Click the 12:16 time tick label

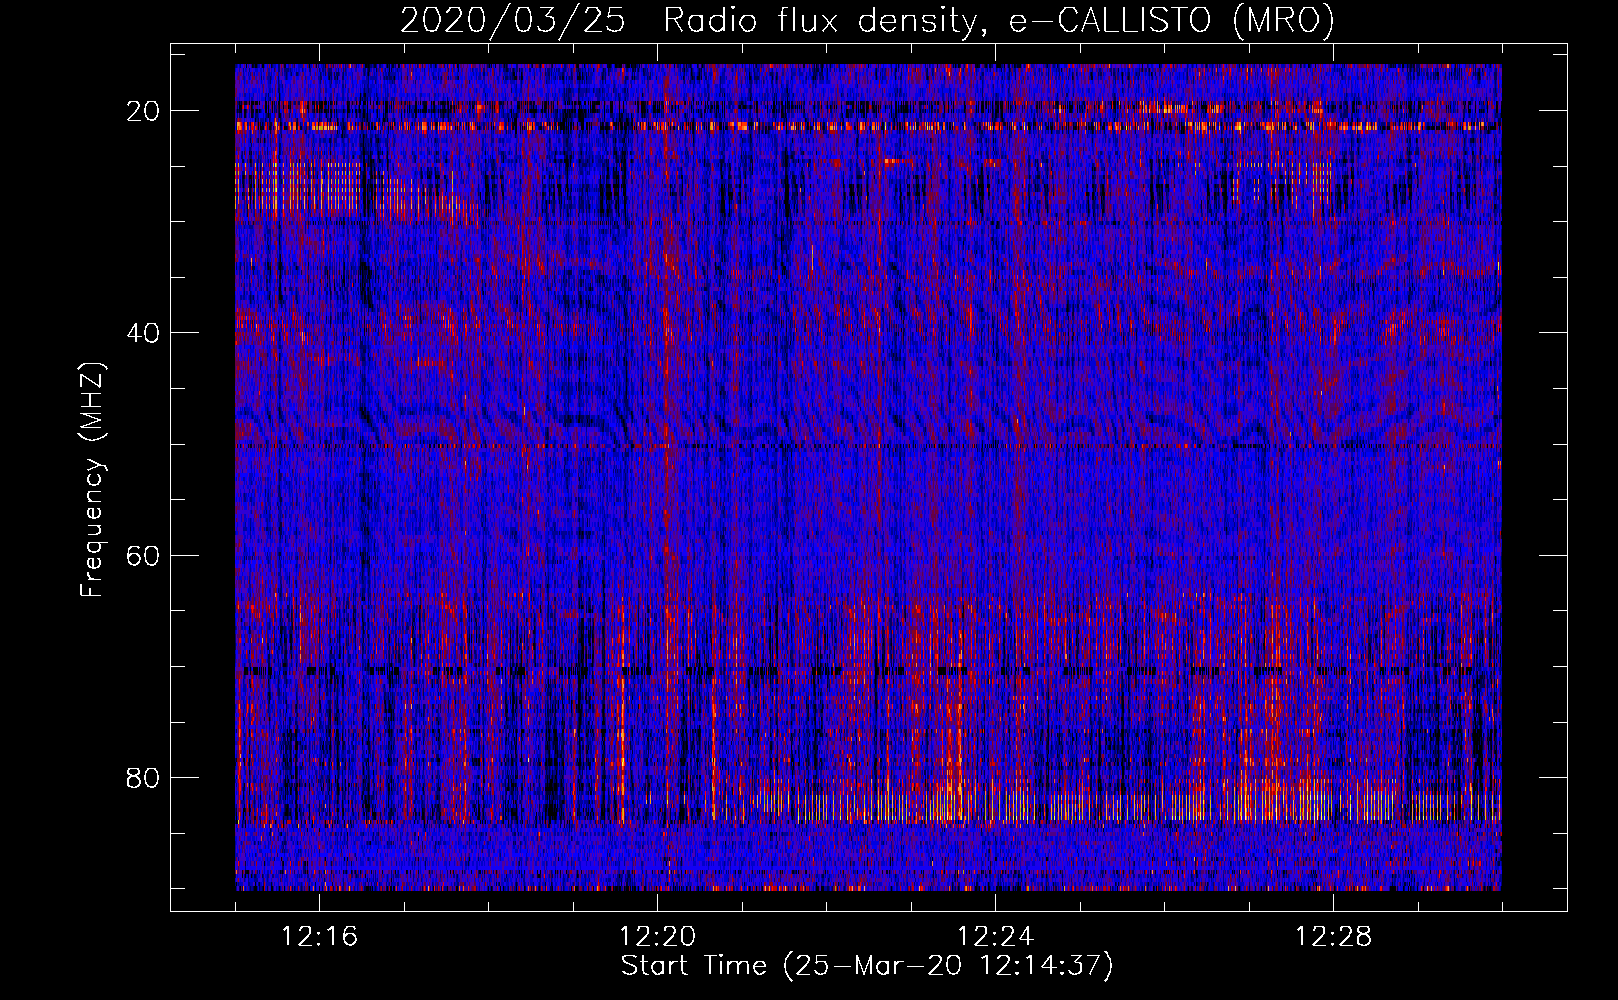[x=320, y=937]
